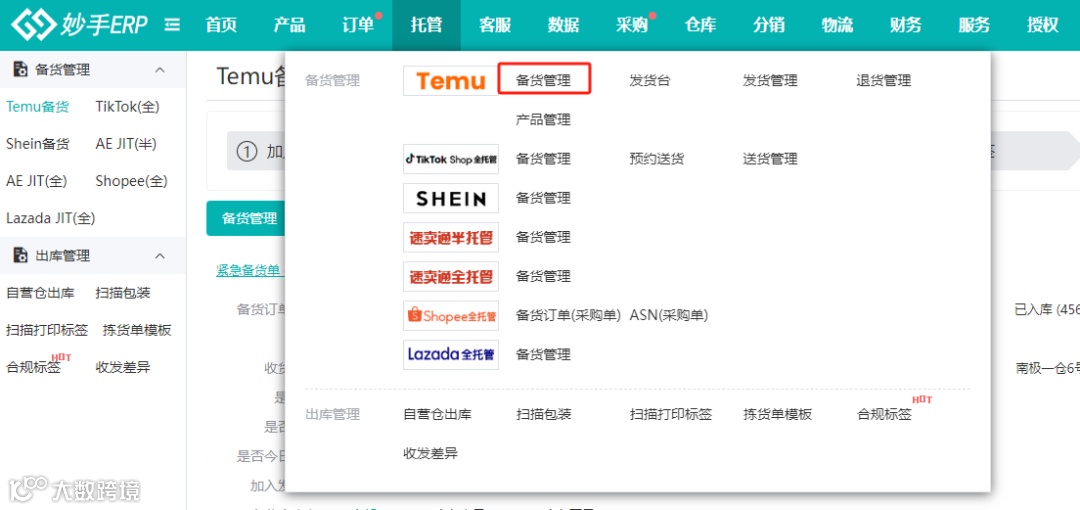Open TikTok 送货管理 link

(x=770, y=159)
